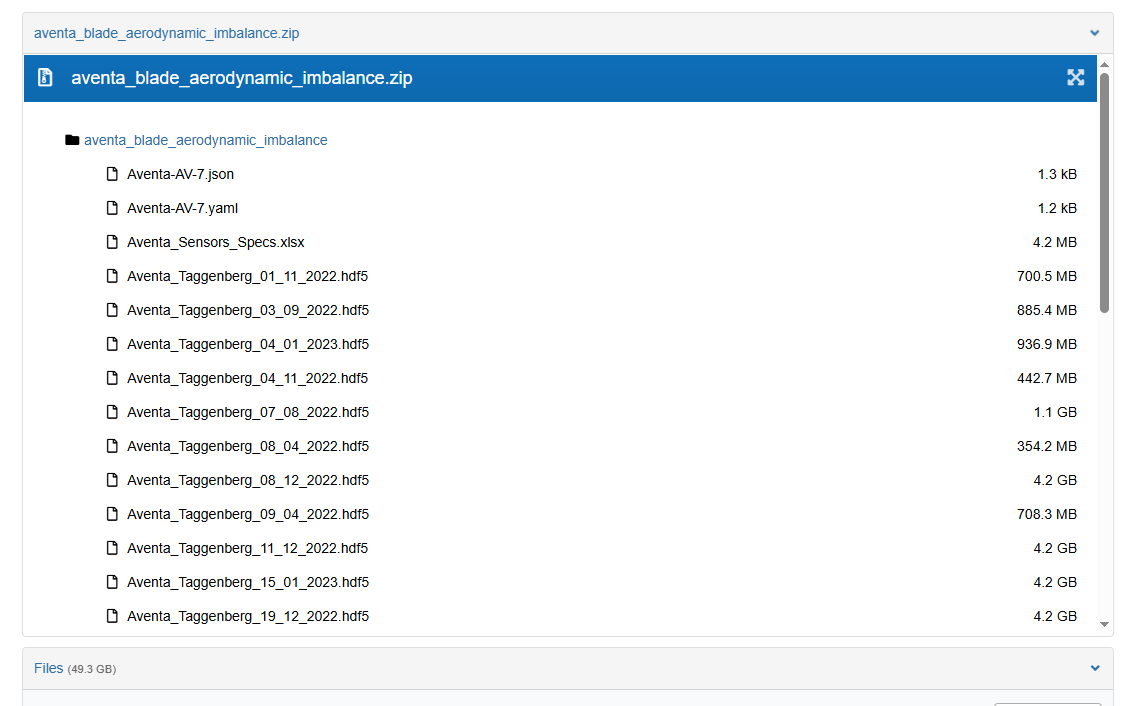The image size is (1129, 706).
Task: Select Aventa_Sensors_Specs.xlsx file name
Action: 216,242
